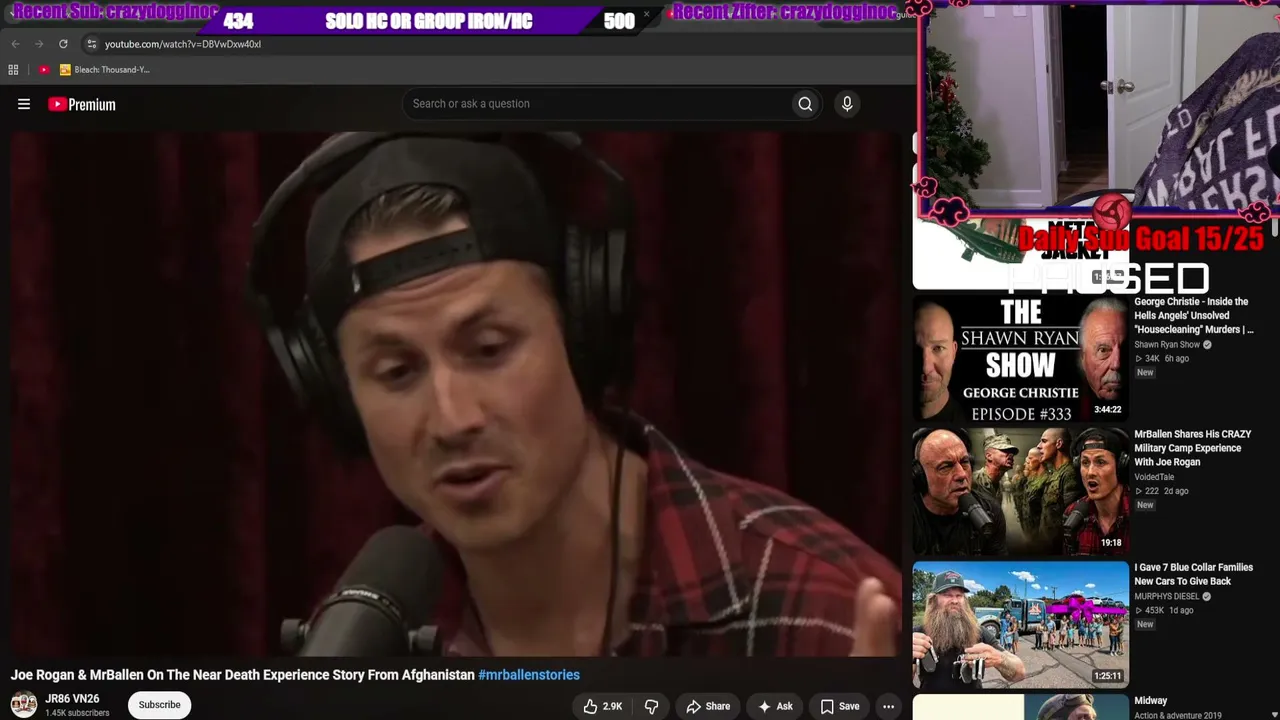Click the video title text

click(243, 675)
